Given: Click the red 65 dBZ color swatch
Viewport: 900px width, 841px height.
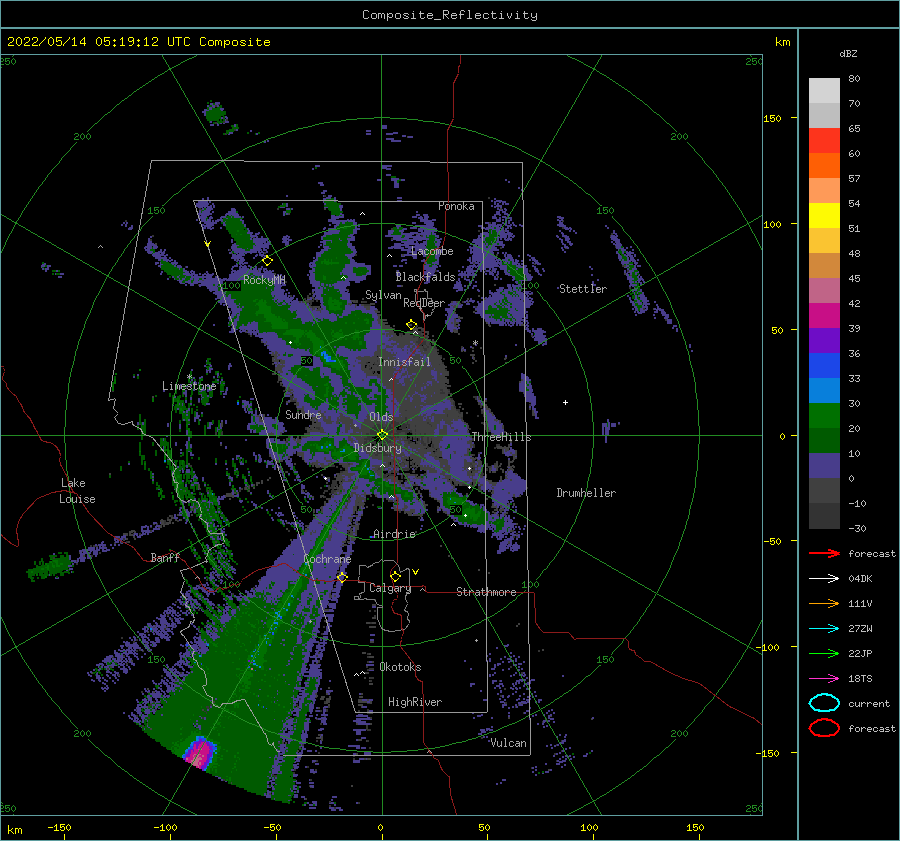Looking at the screenshot, I should tap(824, 140).
